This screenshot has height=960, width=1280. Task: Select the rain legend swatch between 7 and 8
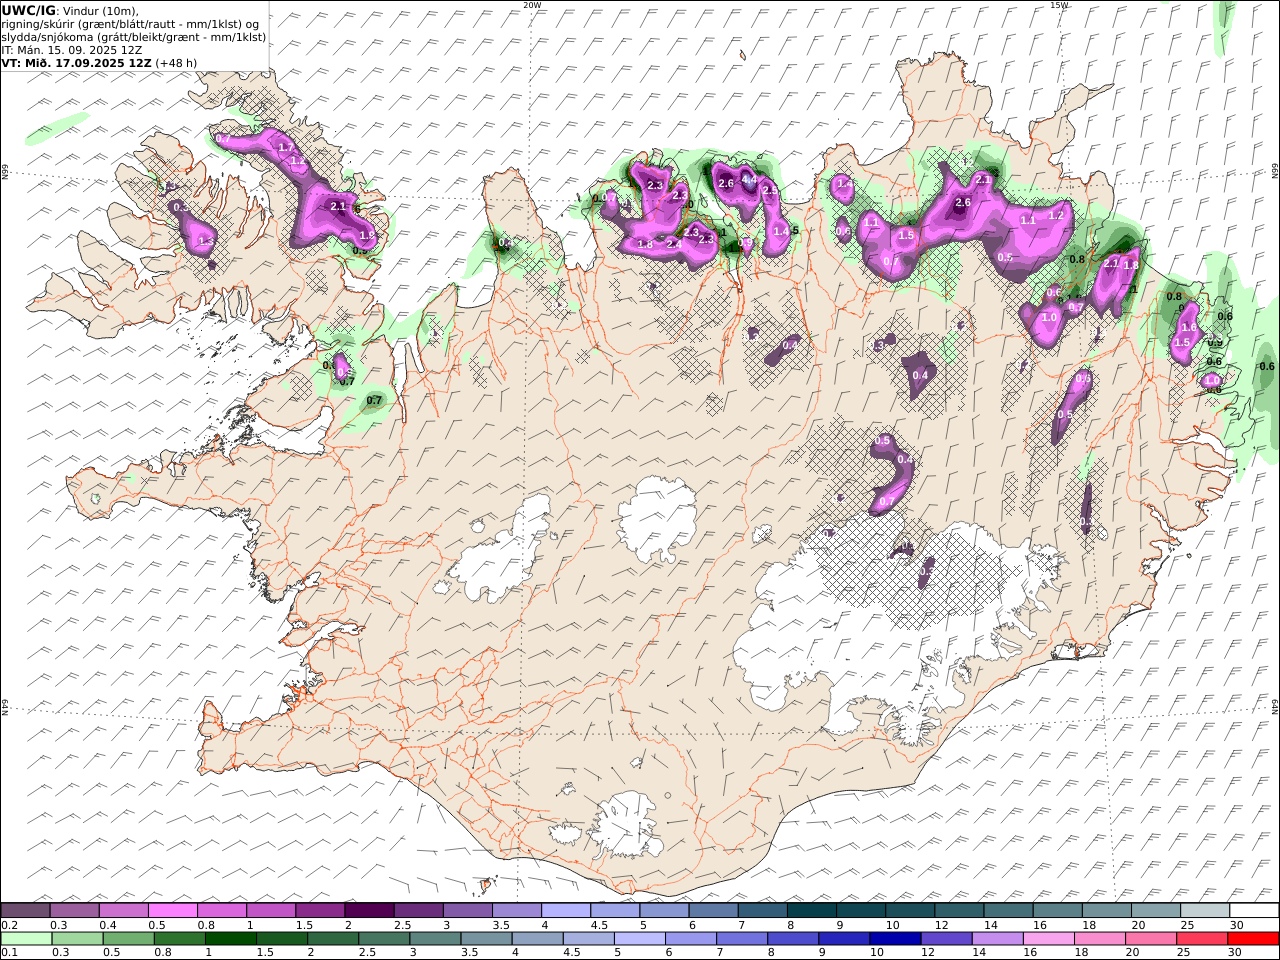742,938
